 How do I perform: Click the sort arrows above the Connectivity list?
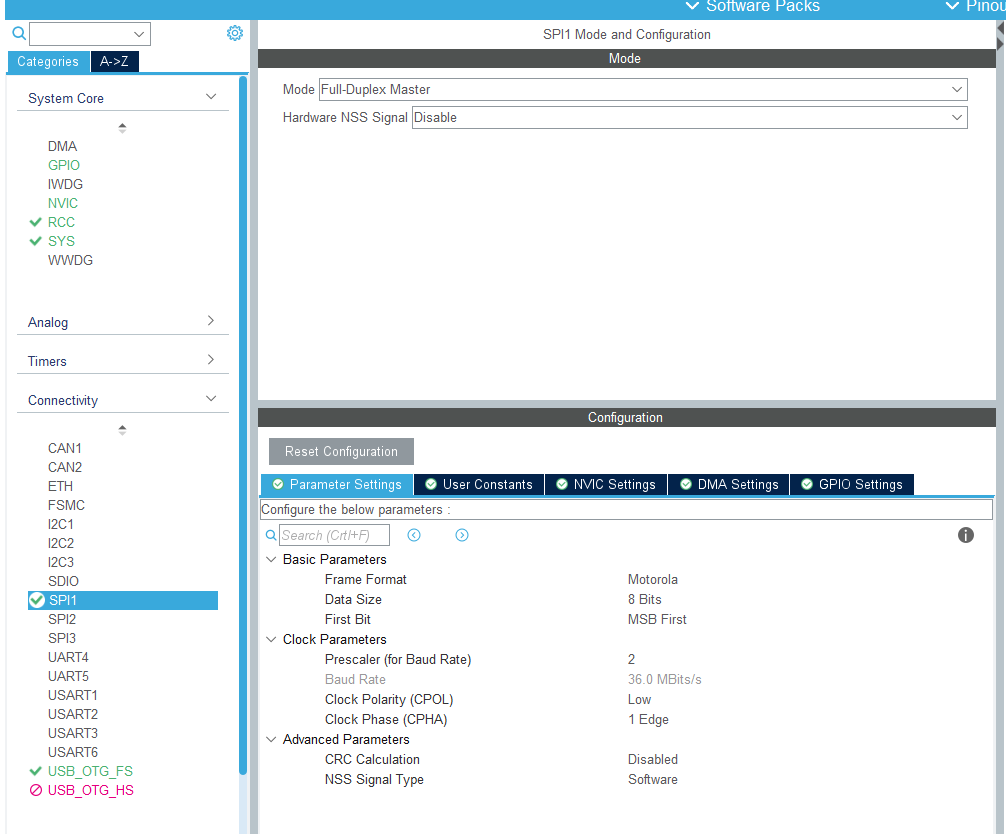point(123,429)
